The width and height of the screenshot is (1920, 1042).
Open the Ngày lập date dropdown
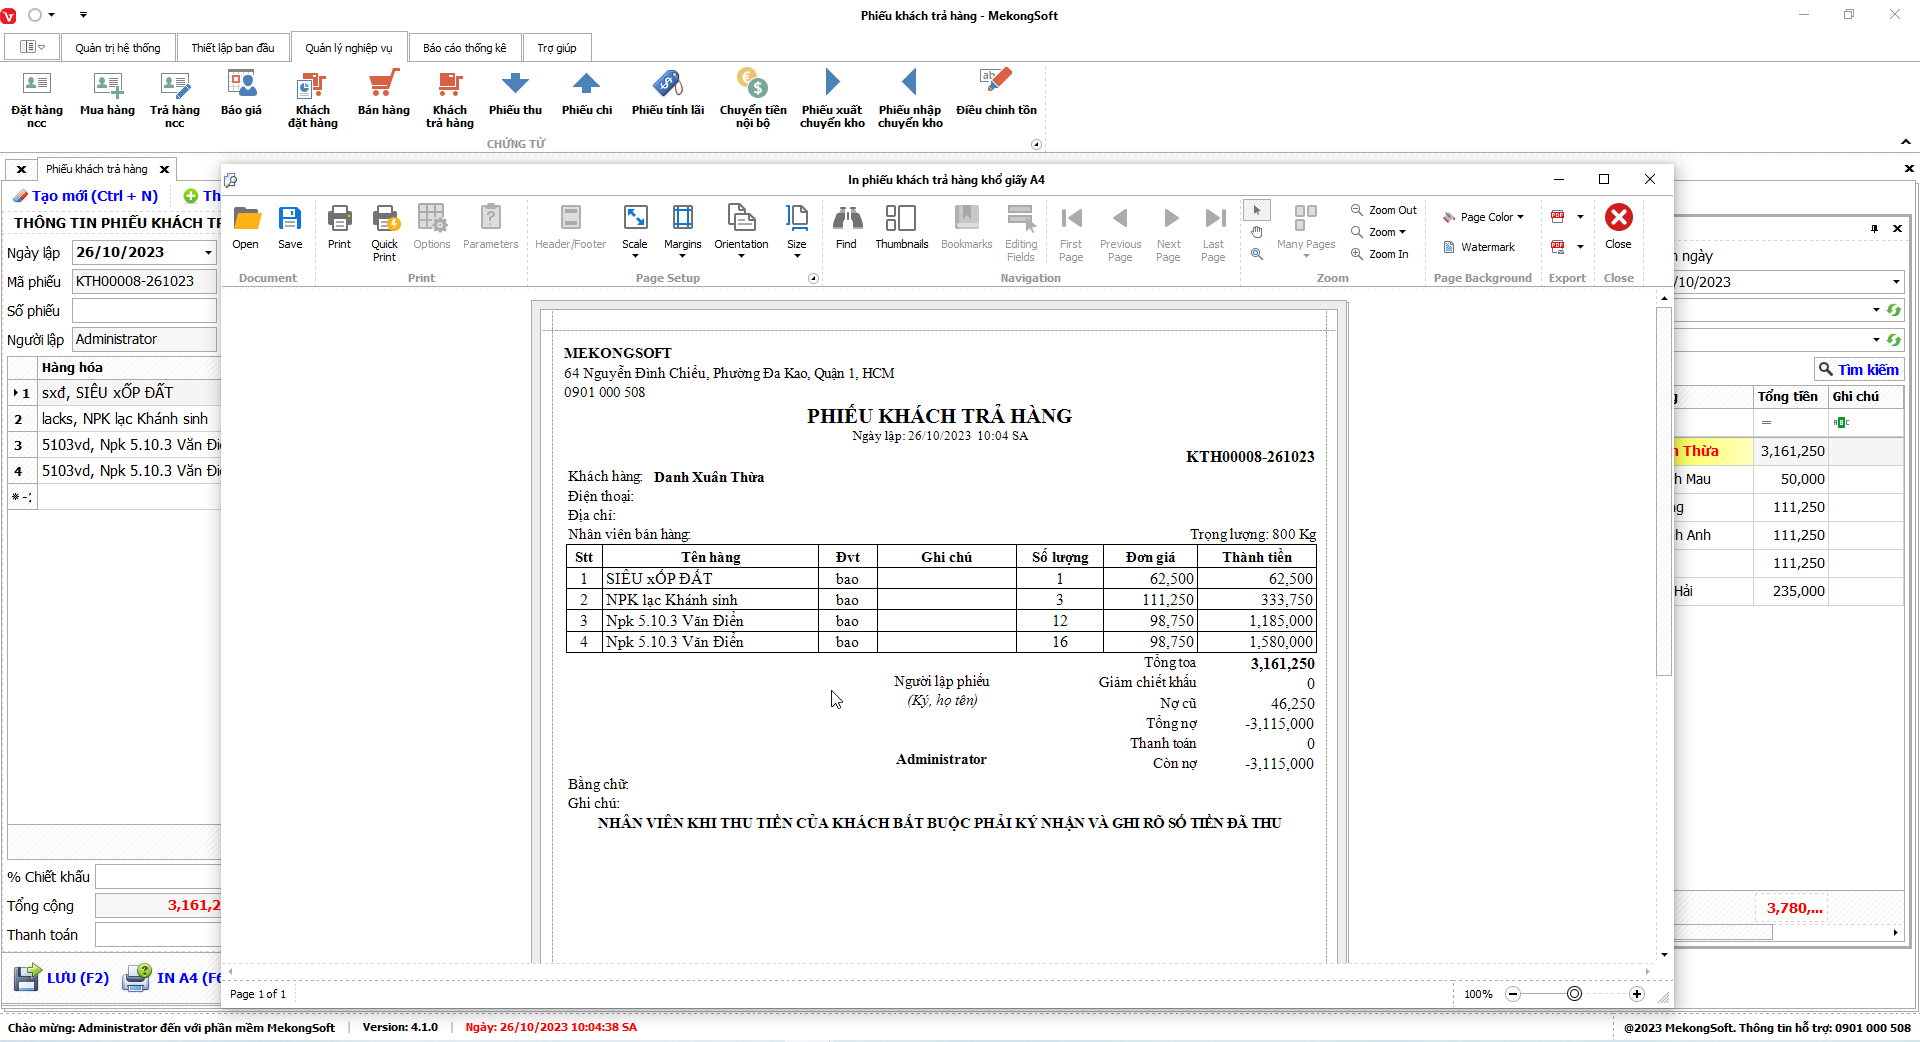[x=208, y=253]
